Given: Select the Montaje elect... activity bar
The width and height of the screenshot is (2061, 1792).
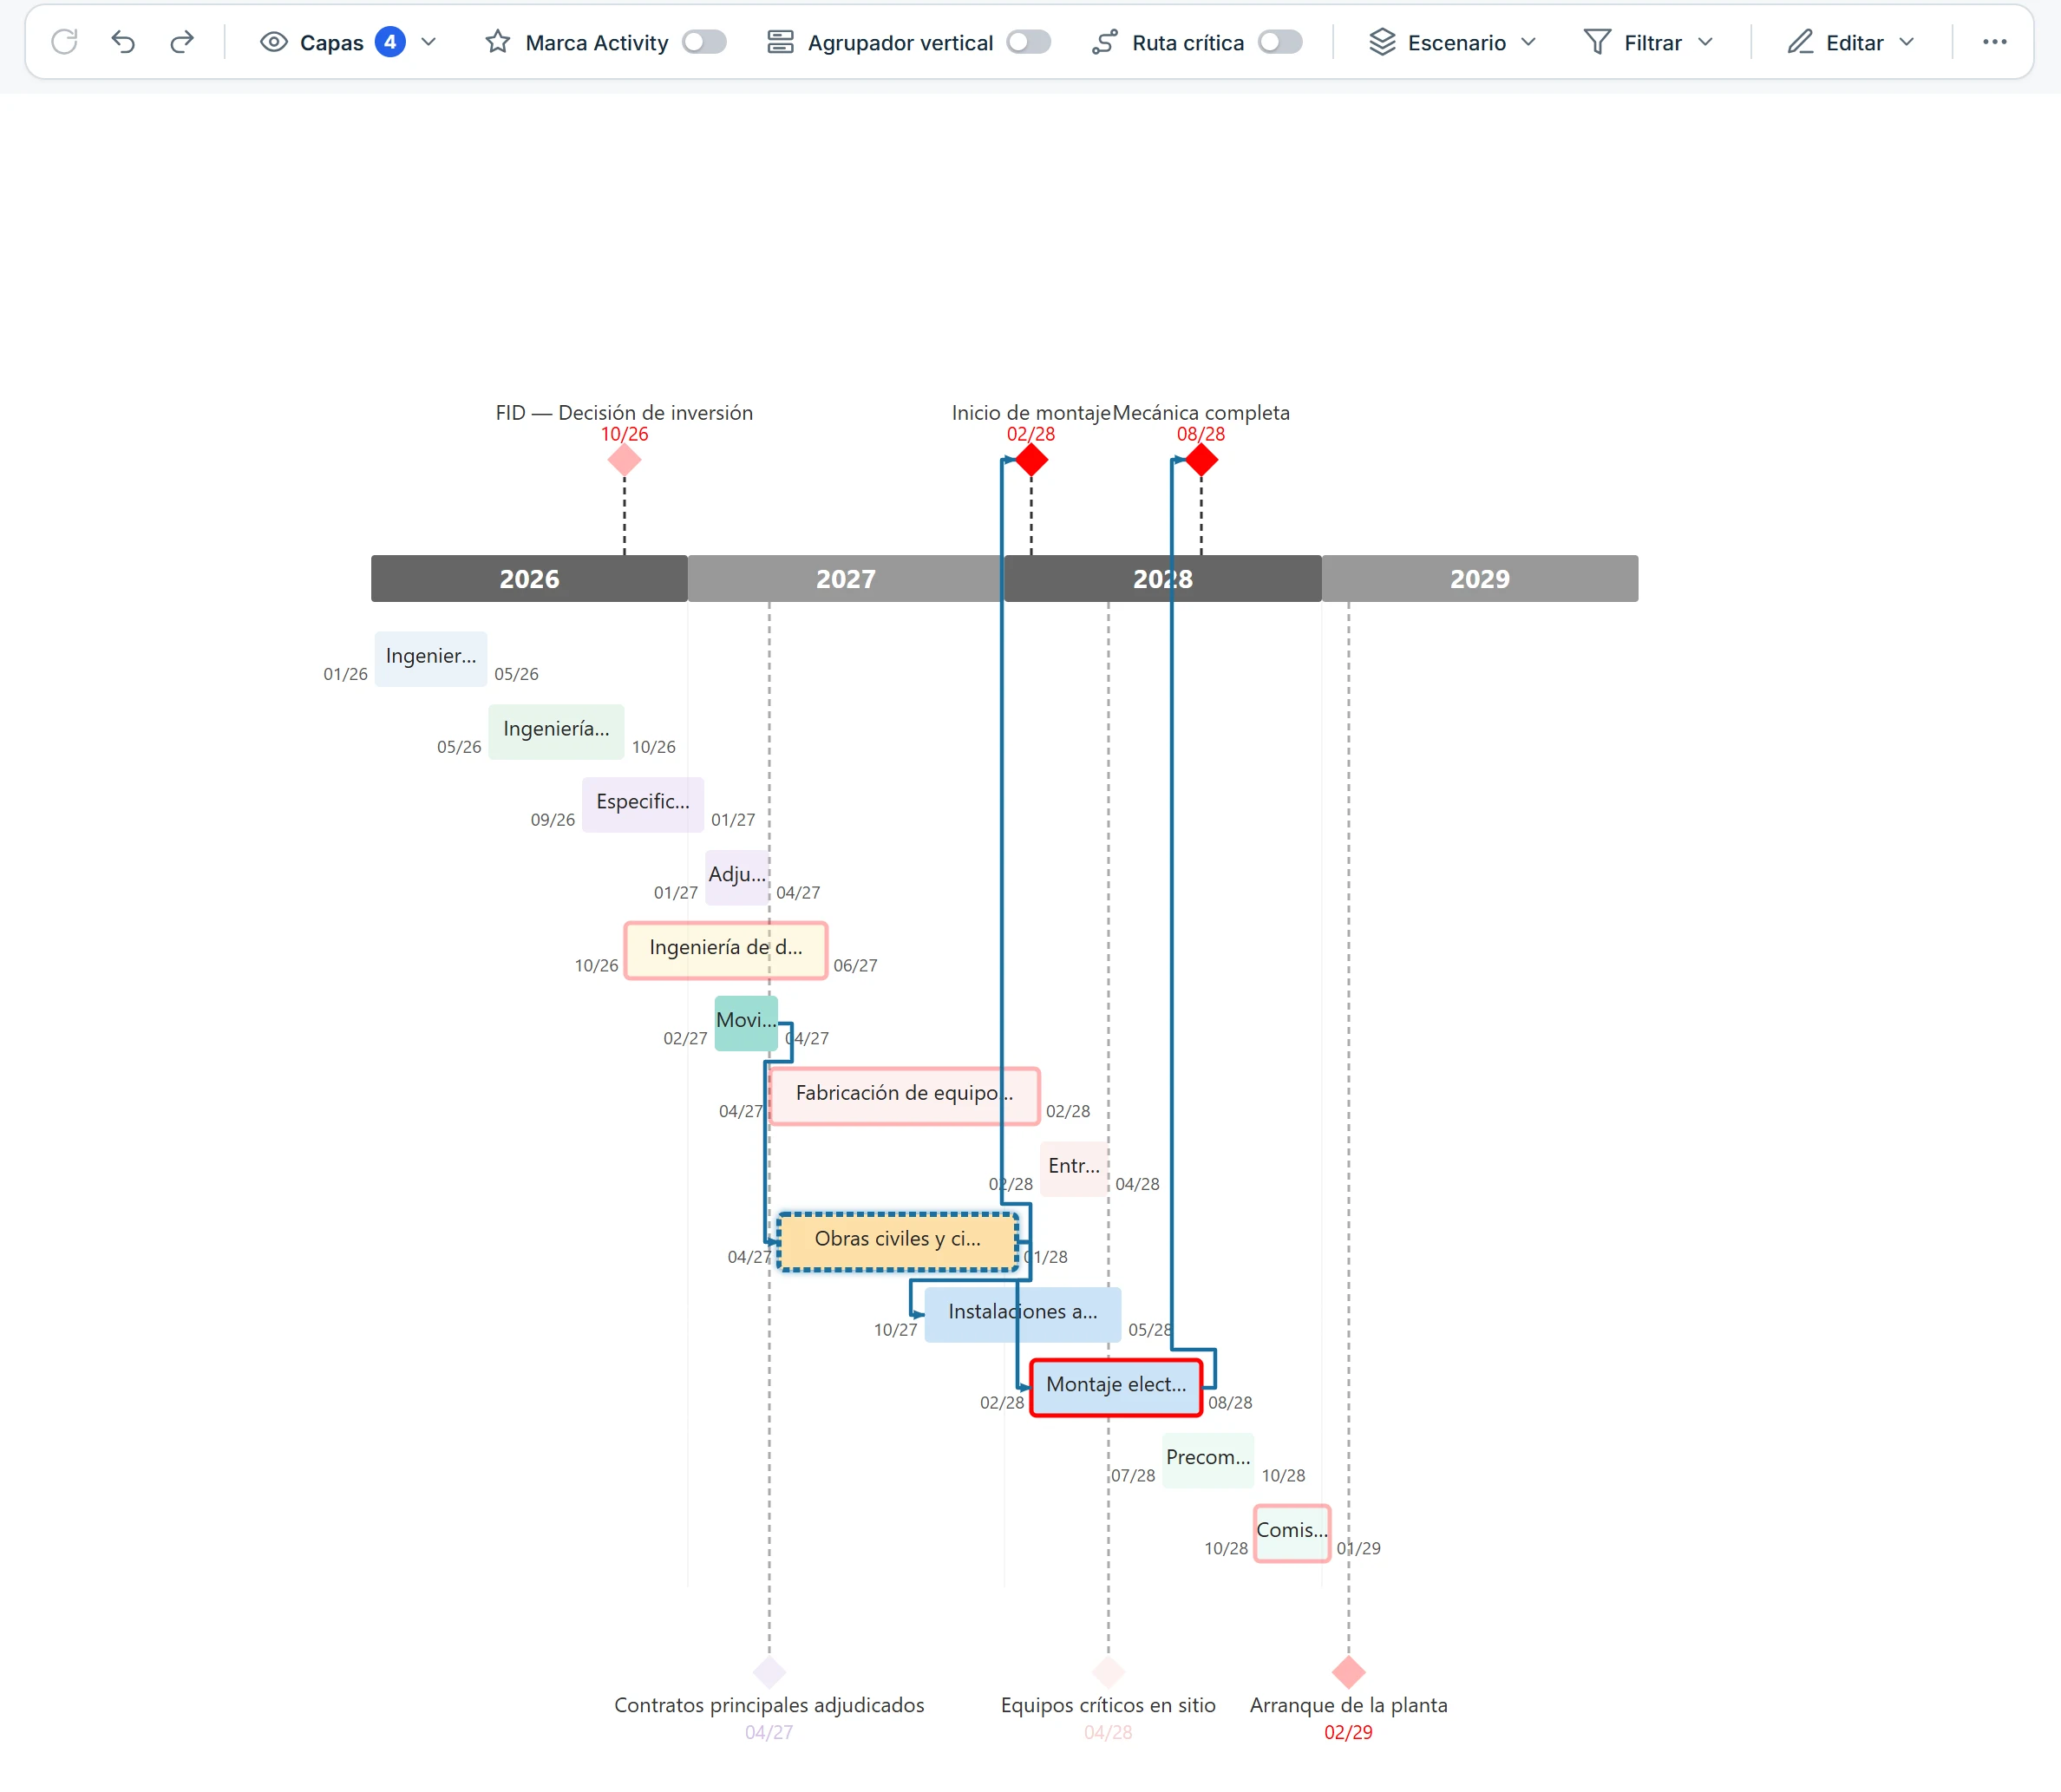Looking at the screenshot, I should pos(1116,1387).
